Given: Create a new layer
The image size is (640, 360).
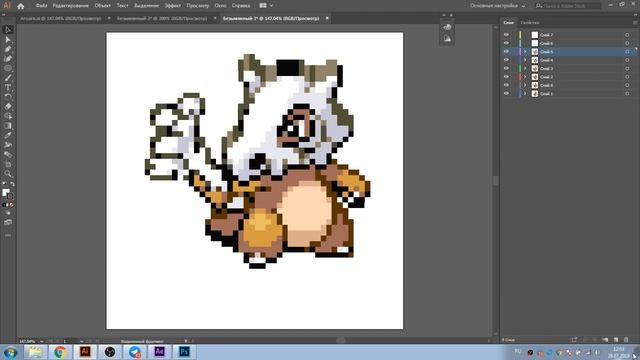Looking at the screenshot, I should click(616, 340).
